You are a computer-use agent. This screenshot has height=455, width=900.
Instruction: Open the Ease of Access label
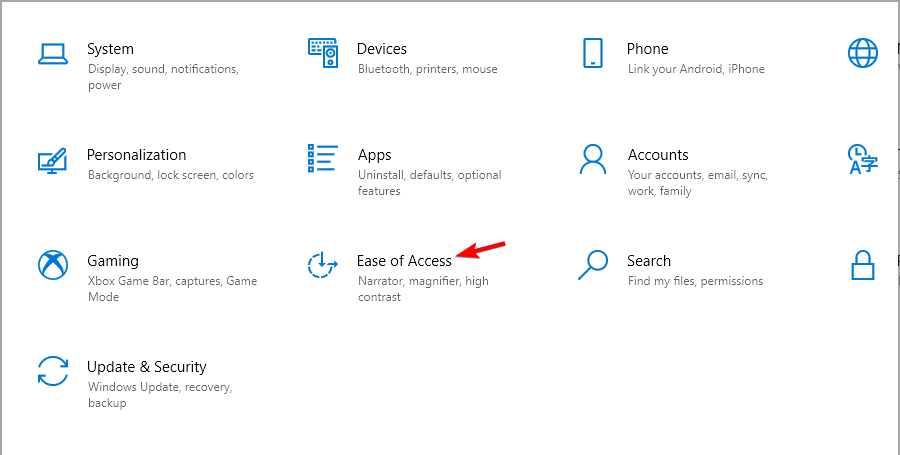click(x=405, y=261)
